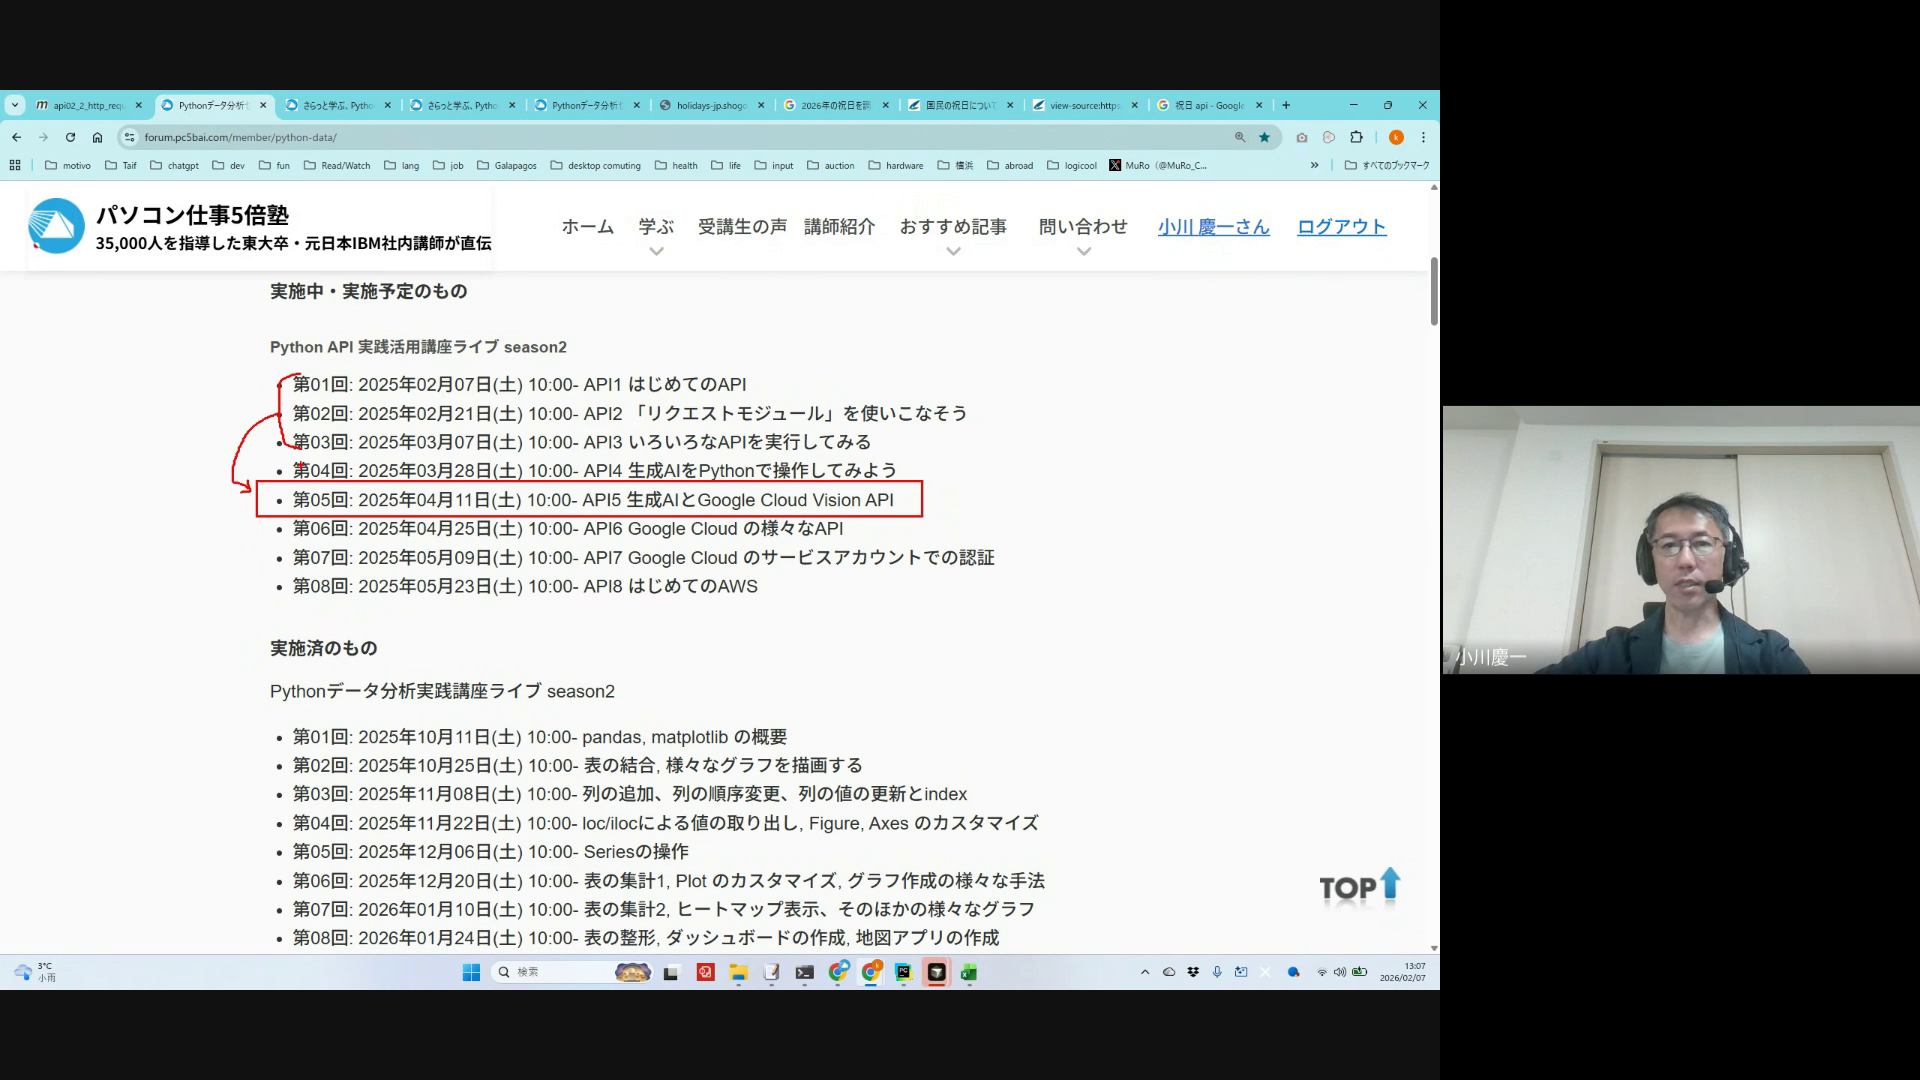1920x1080 pixels.
Task: Show overflow bookmarks with double chevron
Action: (1314, 165)
